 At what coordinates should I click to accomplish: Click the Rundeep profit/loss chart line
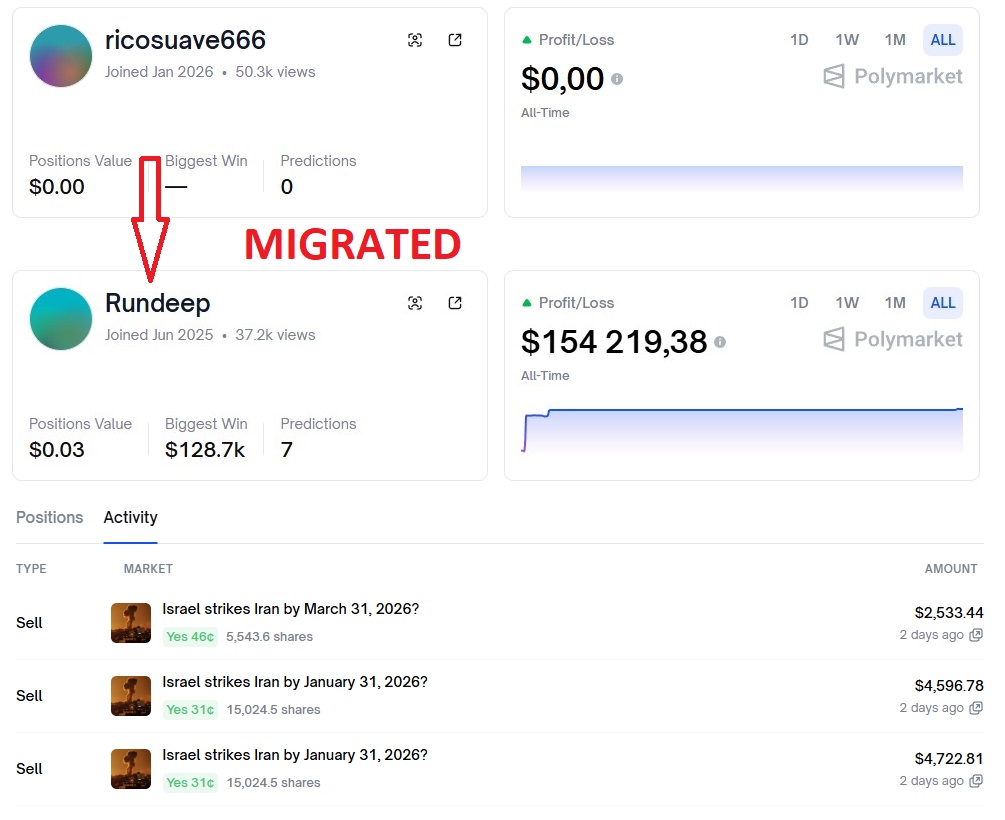[x=742, y=430]
